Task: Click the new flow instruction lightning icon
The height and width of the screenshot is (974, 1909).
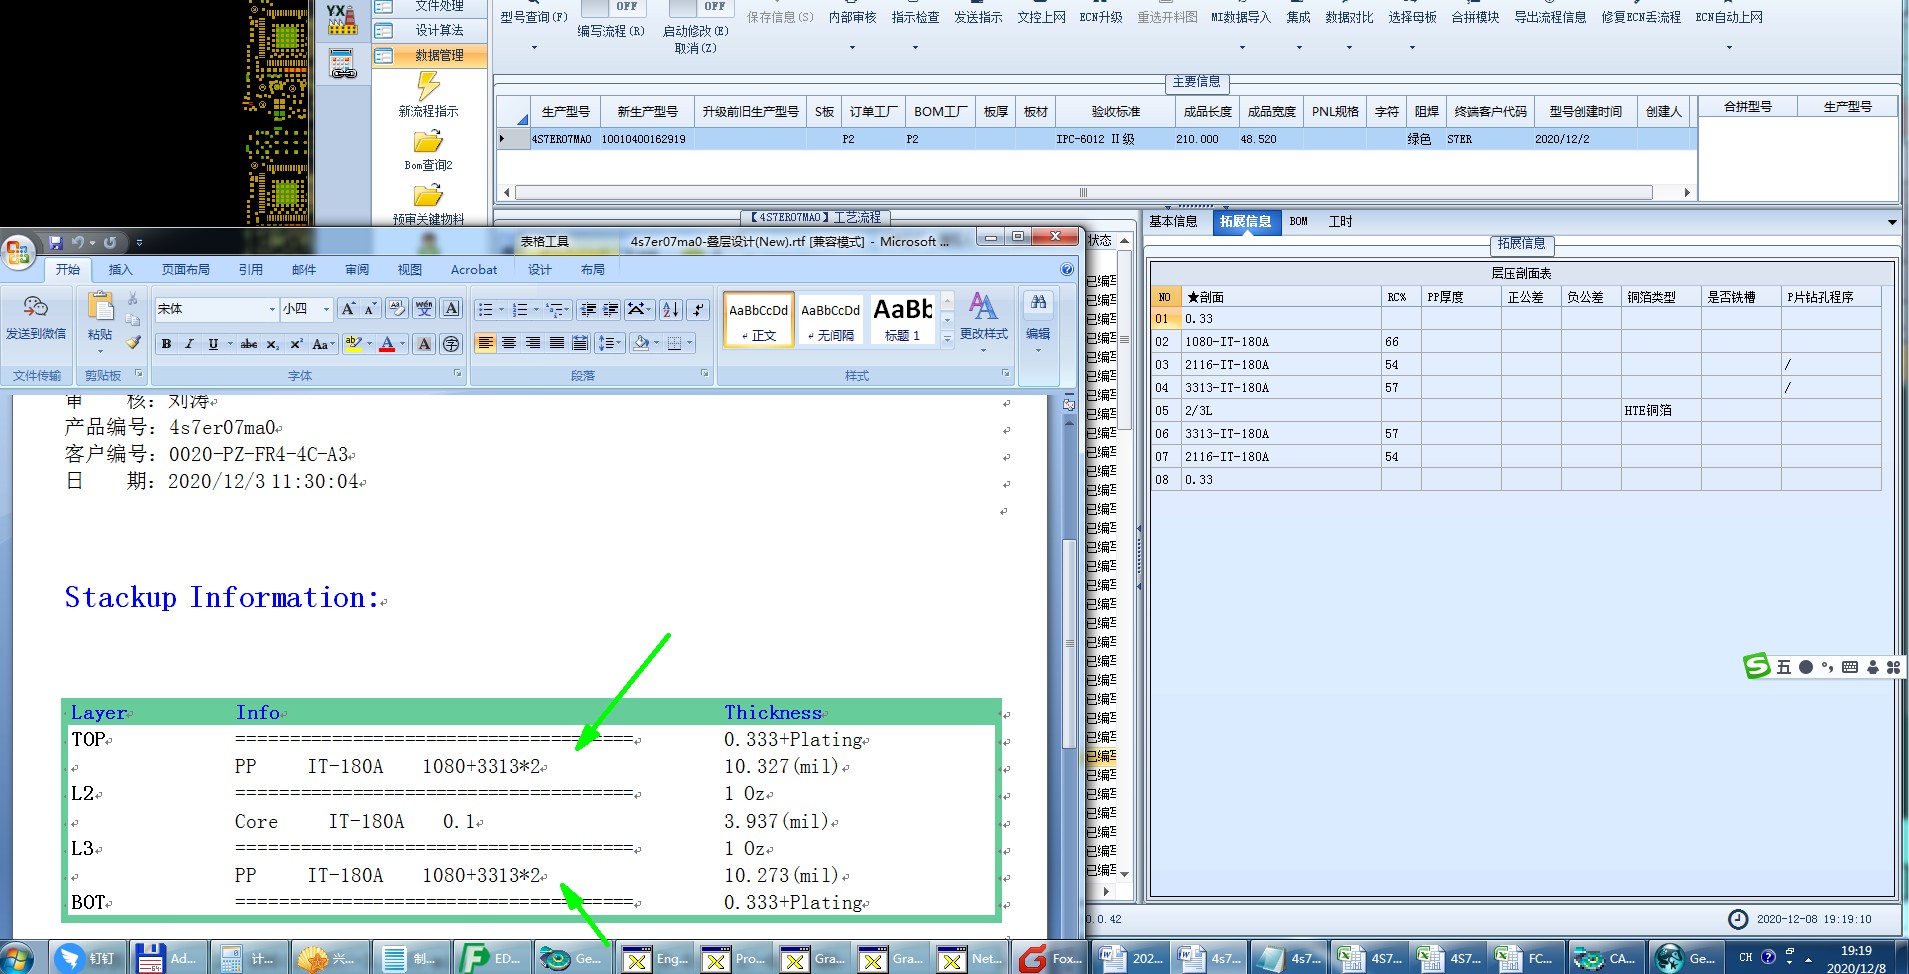Action: coord(428,86)
